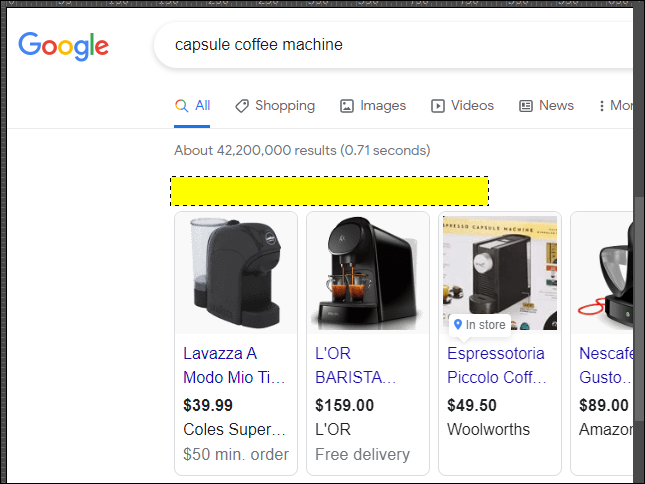Click the $89.00 price
The width and height of the screenshot is (645, 484).
point(604,405)
